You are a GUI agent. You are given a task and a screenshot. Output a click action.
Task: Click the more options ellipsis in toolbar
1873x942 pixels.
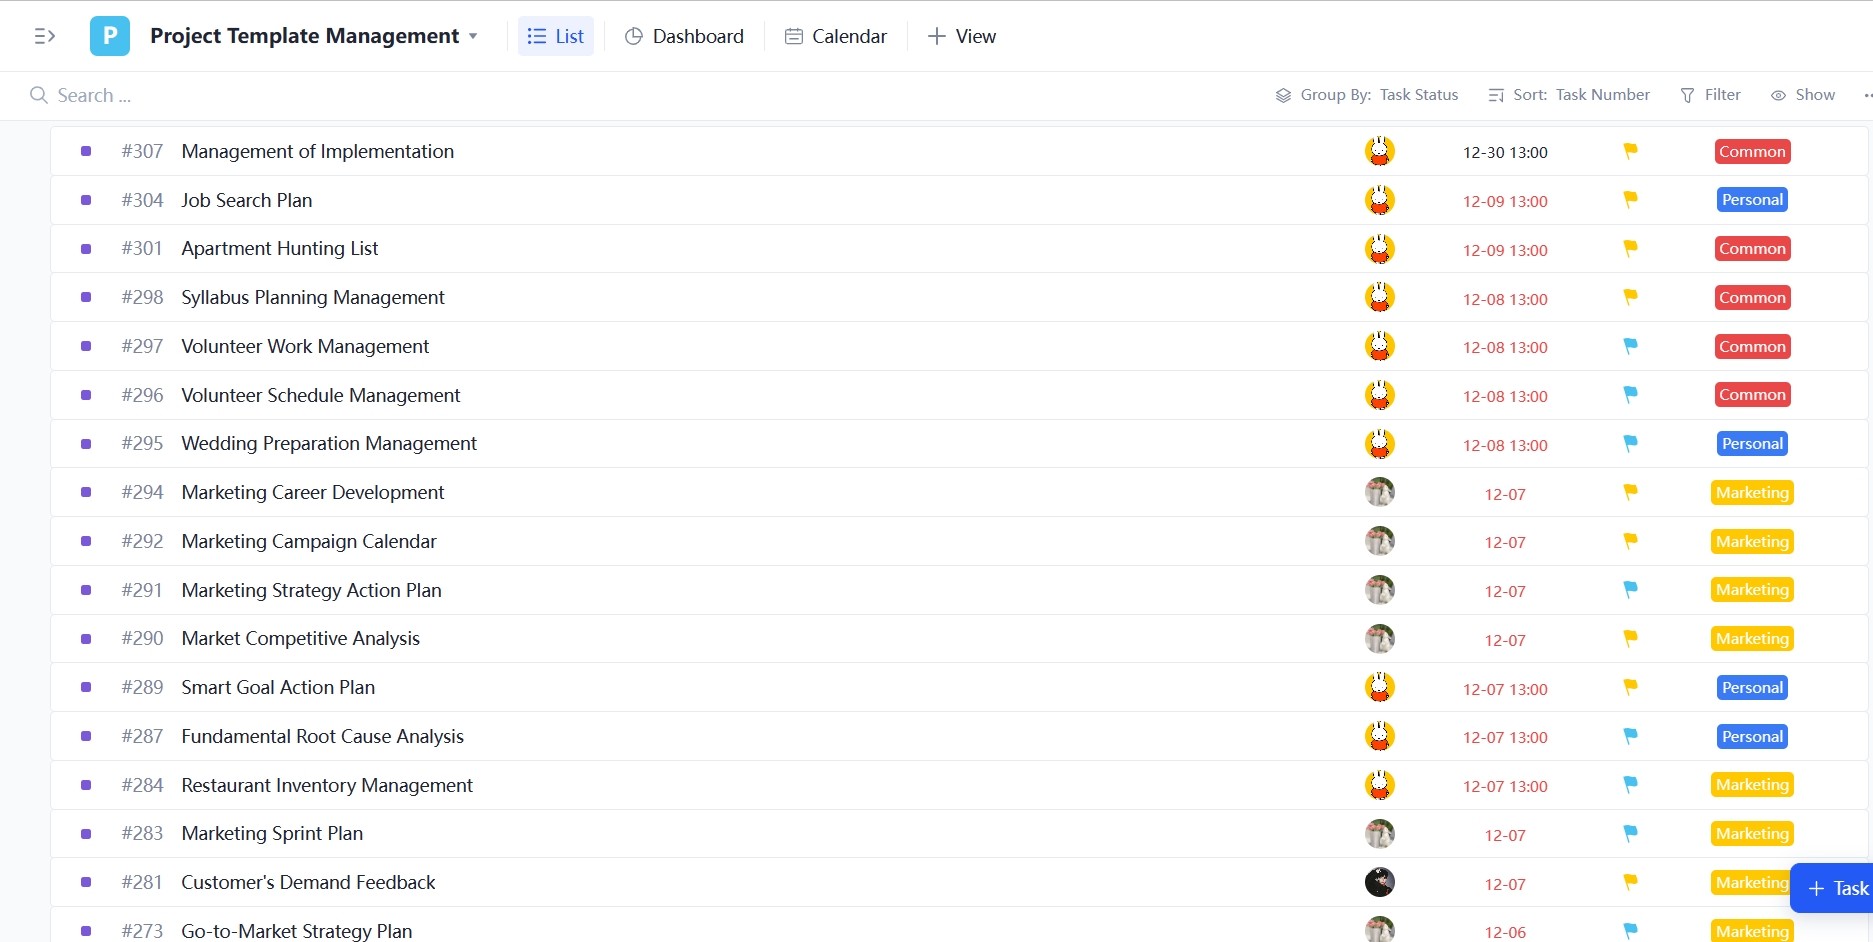pyautogui.click(x=1866, y=96)
